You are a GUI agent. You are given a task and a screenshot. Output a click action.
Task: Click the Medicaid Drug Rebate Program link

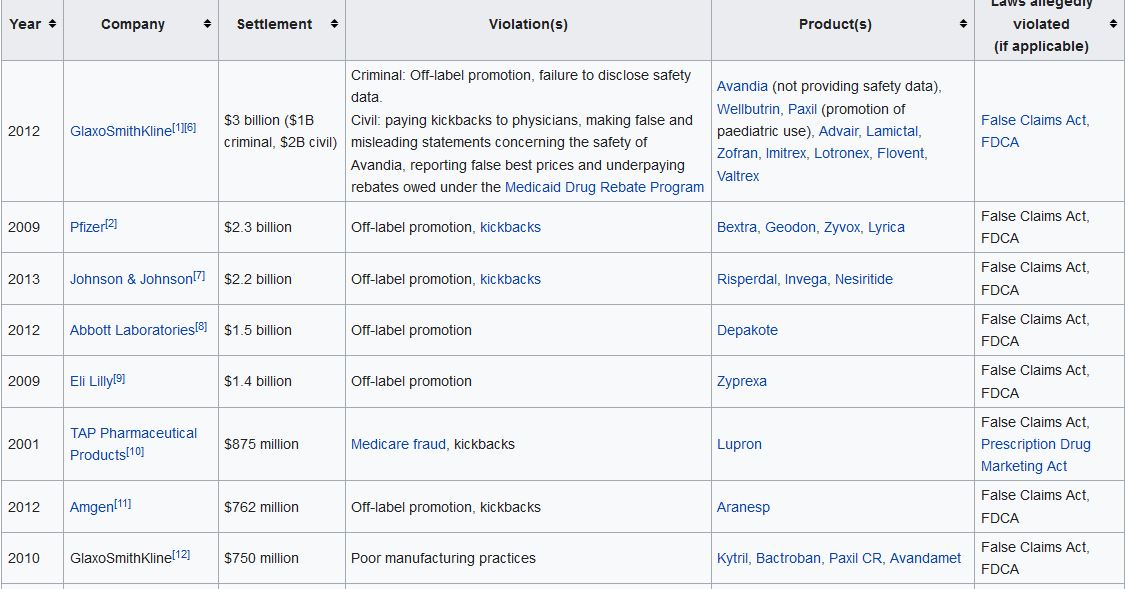pos(604,188)
